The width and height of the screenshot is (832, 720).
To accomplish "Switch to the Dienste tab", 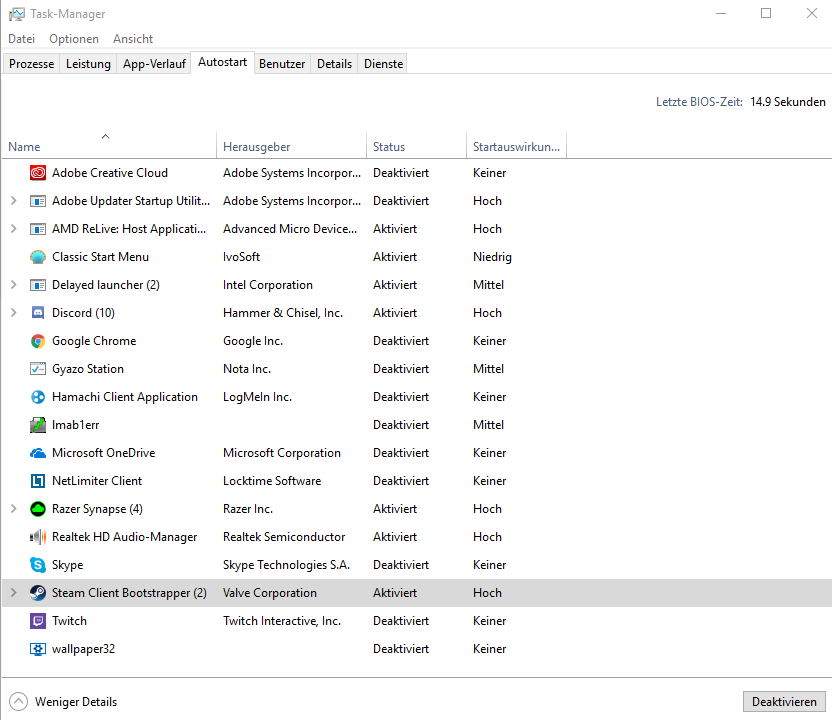I will coord(383,64).
